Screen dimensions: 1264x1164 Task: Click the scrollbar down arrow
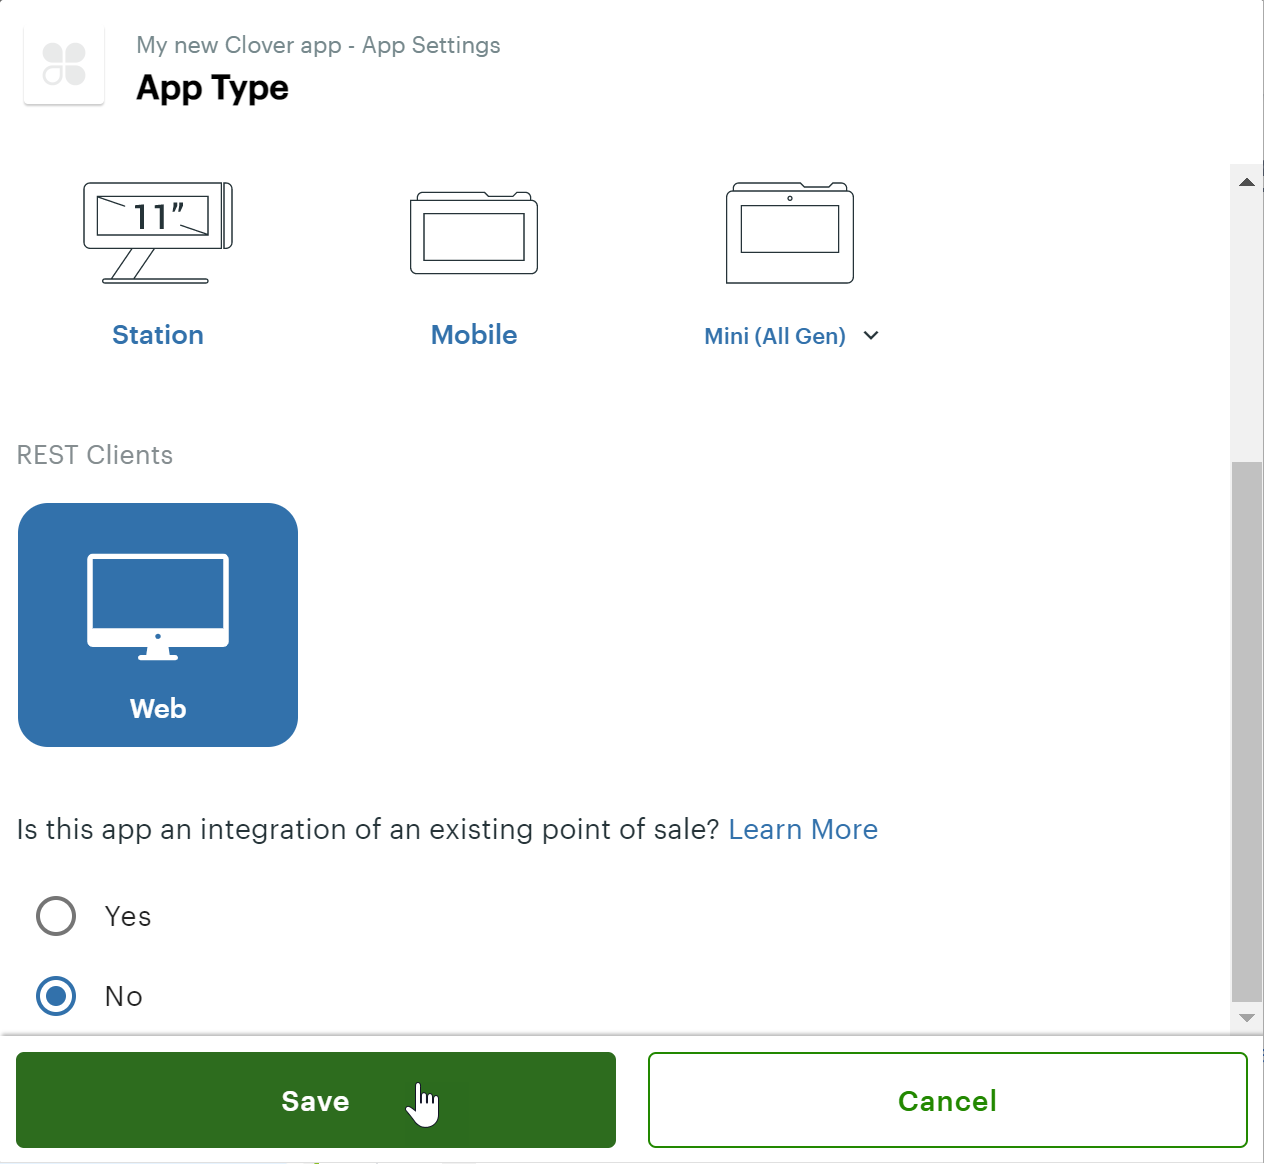1247,1018
